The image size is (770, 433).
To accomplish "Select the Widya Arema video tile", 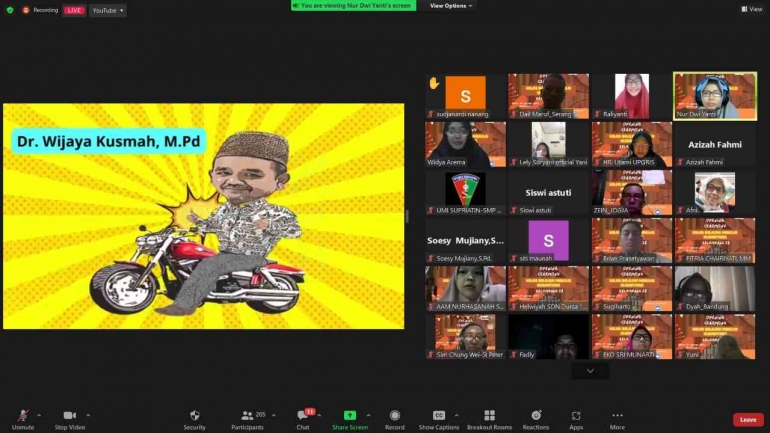I will point(466,144).
